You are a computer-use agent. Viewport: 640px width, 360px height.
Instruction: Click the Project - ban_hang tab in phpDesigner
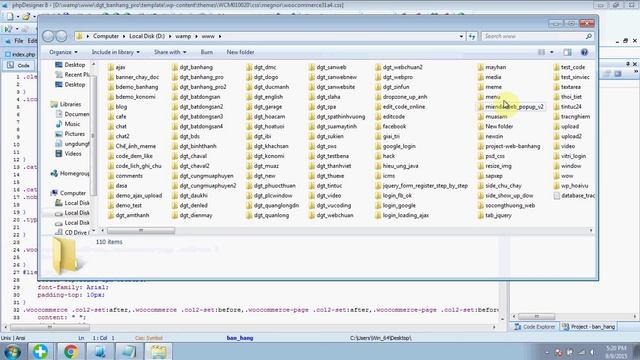589,327
